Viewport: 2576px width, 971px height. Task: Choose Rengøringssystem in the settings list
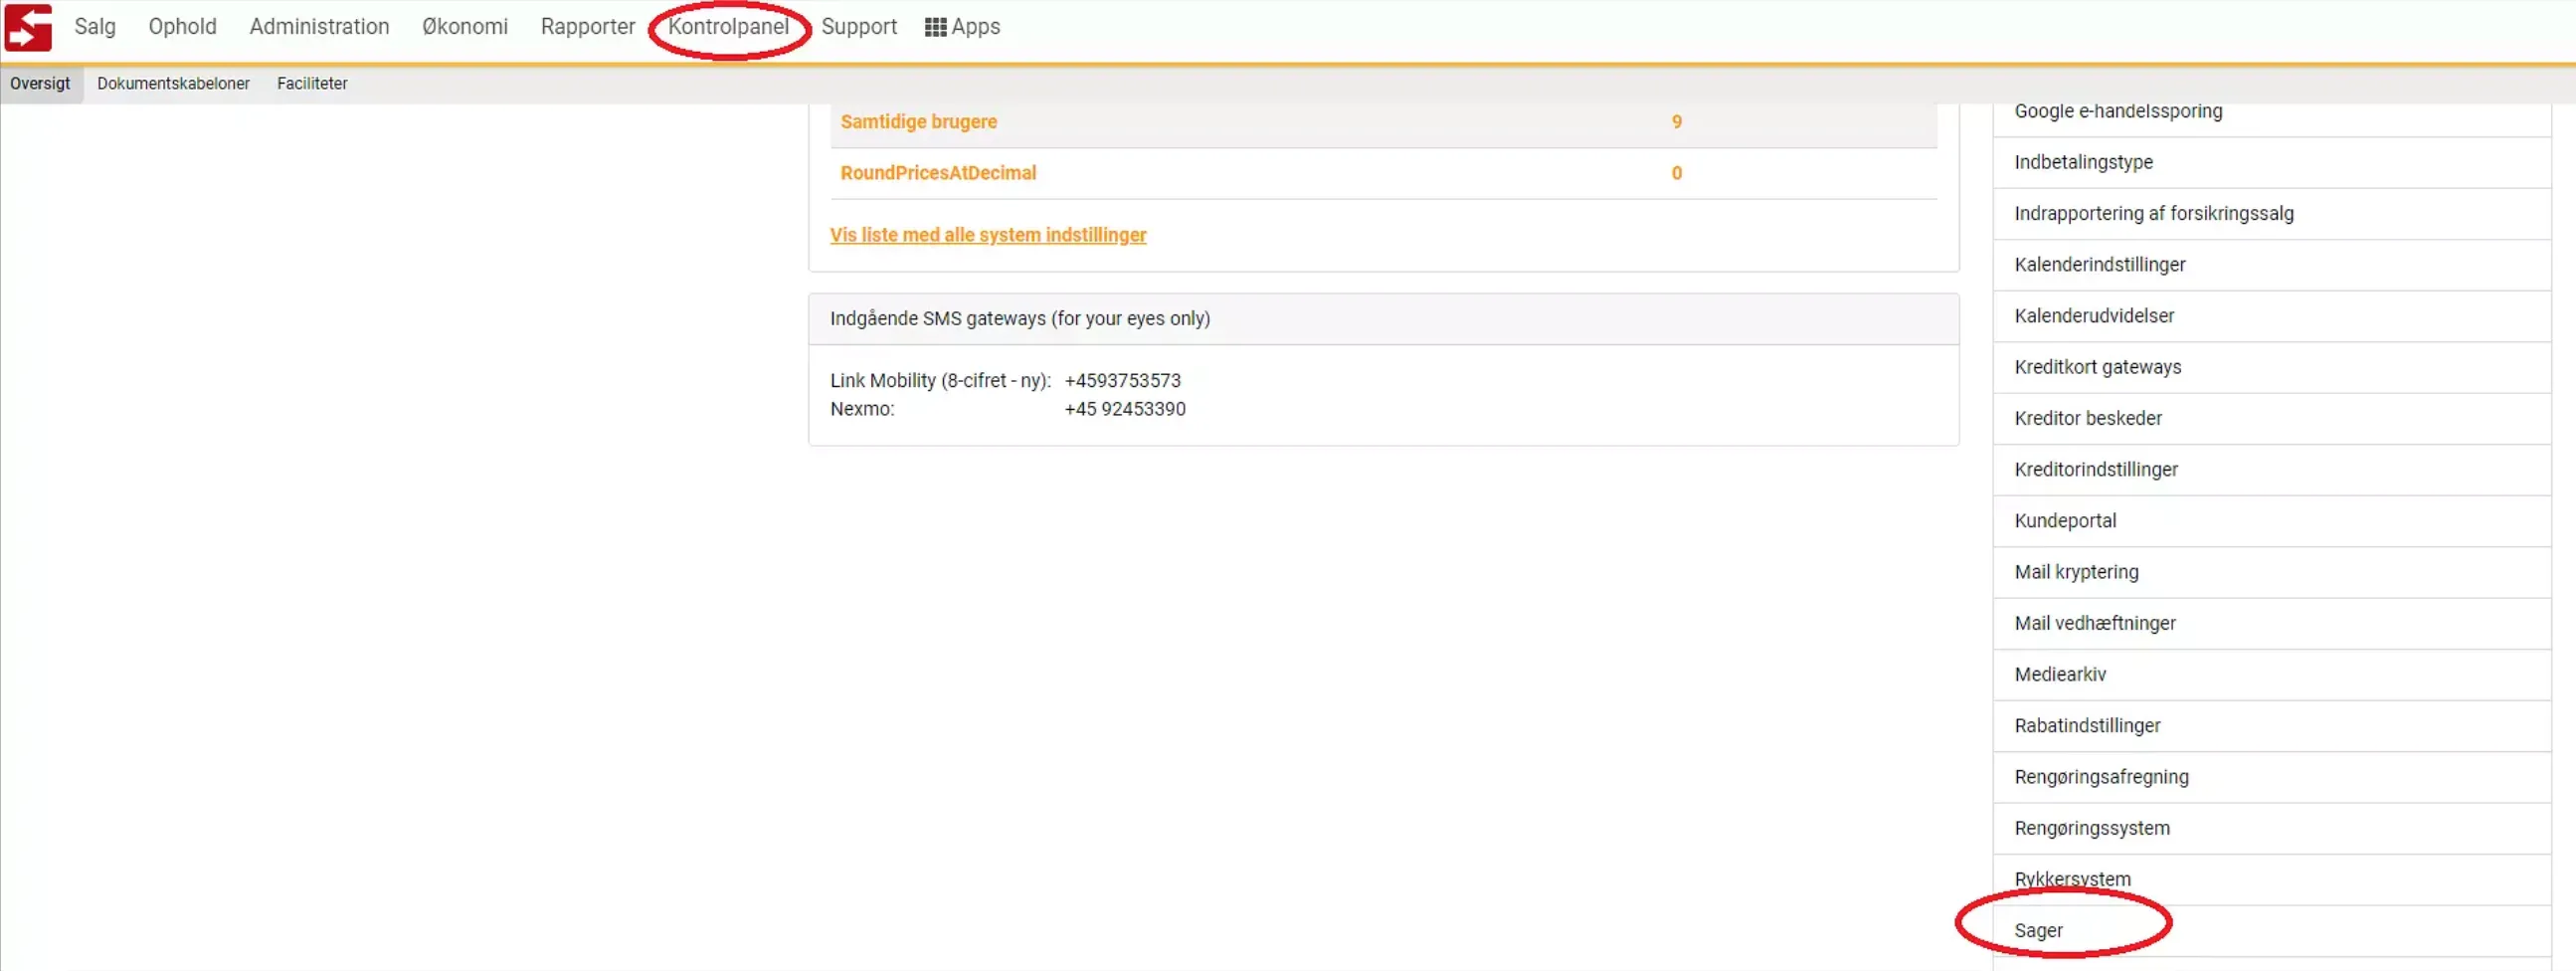point(2091,829)
